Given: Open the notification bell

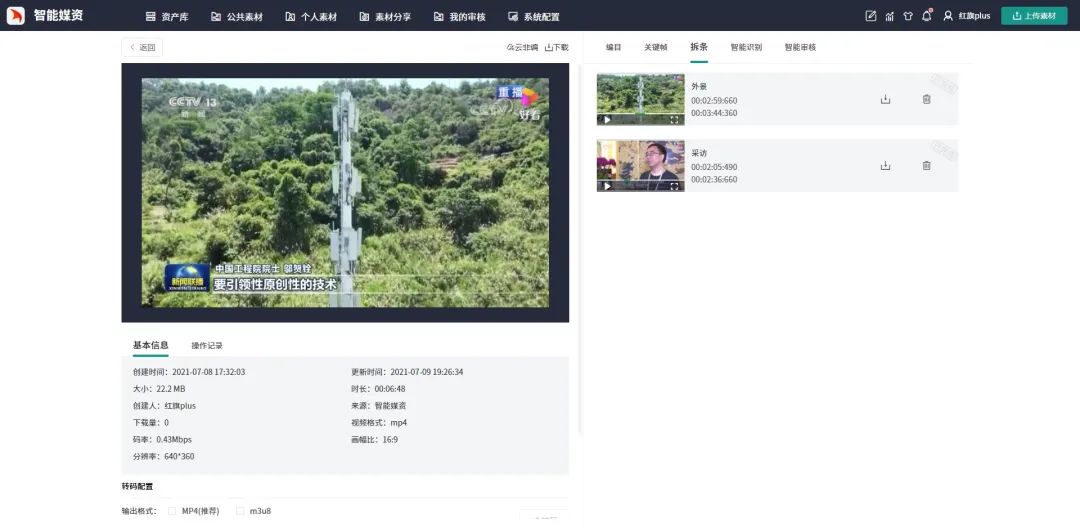Looking at the screenshot, I should coord(926,16).
